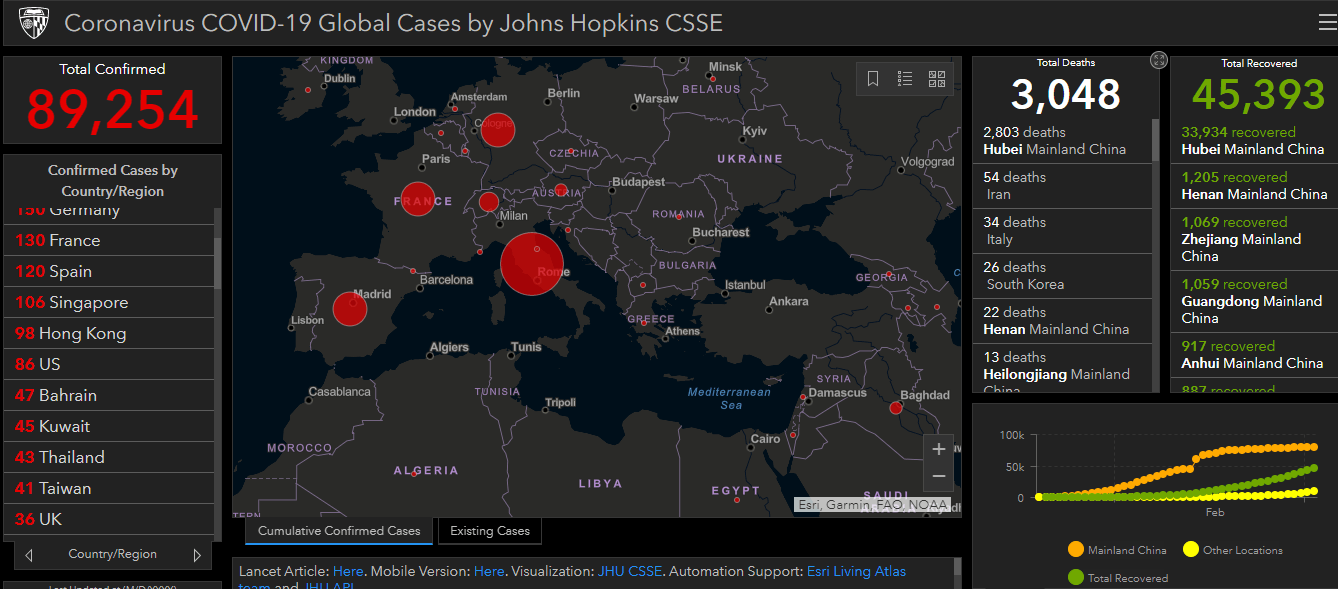Select '45 Kuwait' in country list
This screenshot has width=1338, height=589.
109,426
